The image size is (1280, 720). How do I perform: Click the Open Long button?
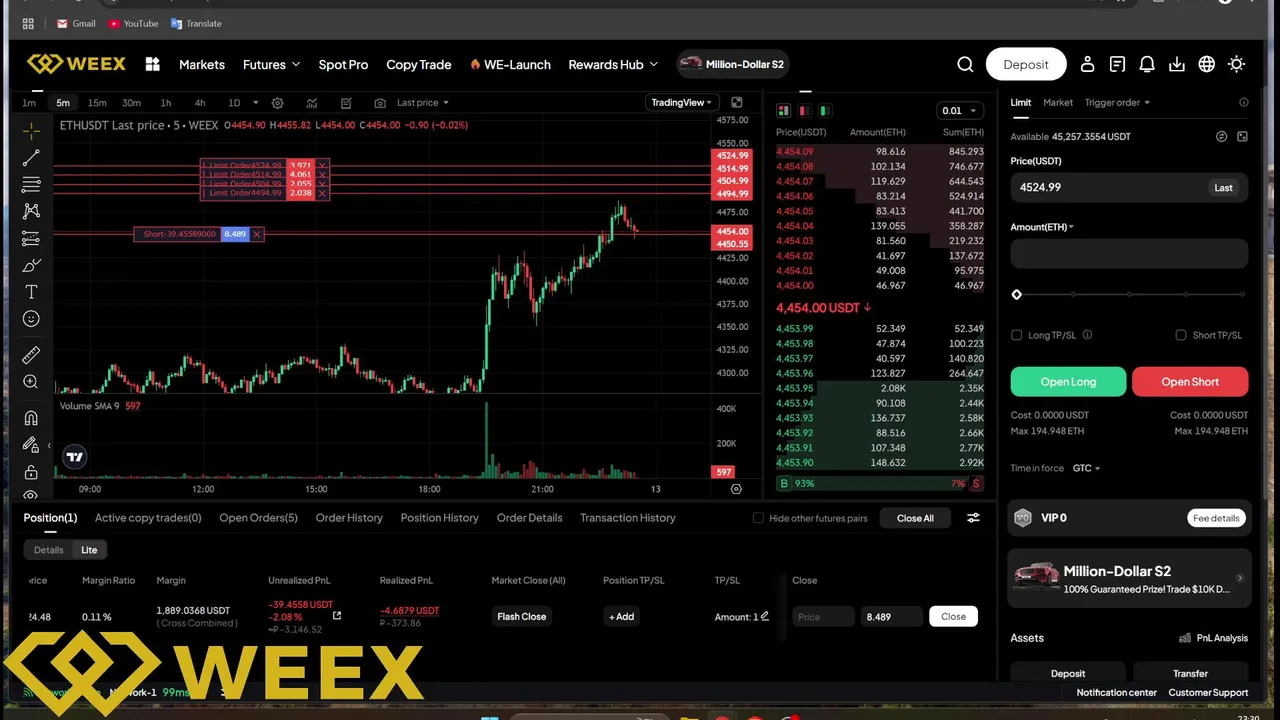coord(1068,382)
